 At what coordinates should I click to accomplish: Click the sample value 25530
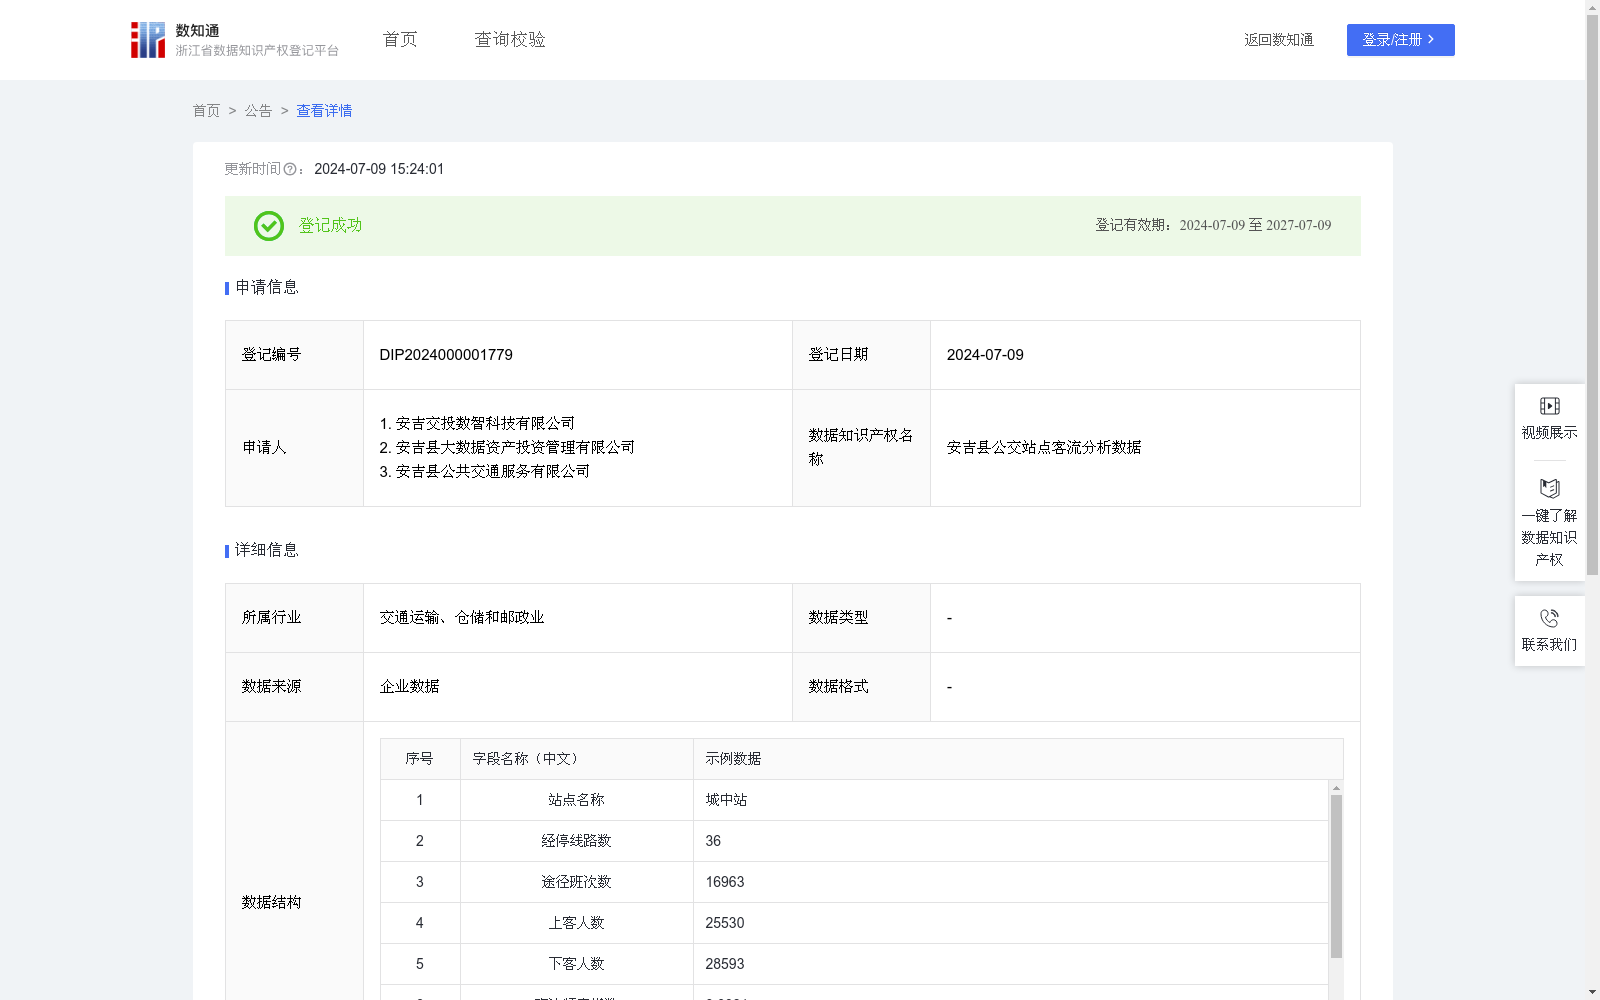[725, 923]
